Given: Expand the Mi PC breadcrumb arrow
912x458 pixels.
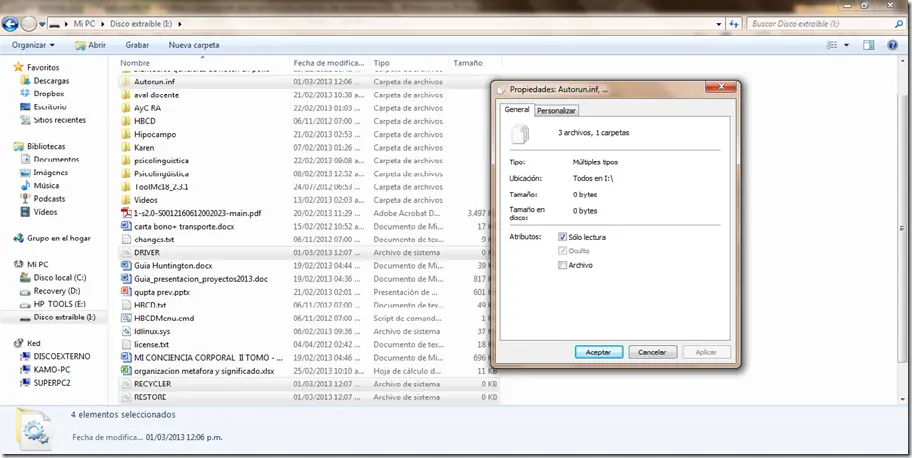Looking at the screenshot, I should pyautogui.click(x=104, y=24).
